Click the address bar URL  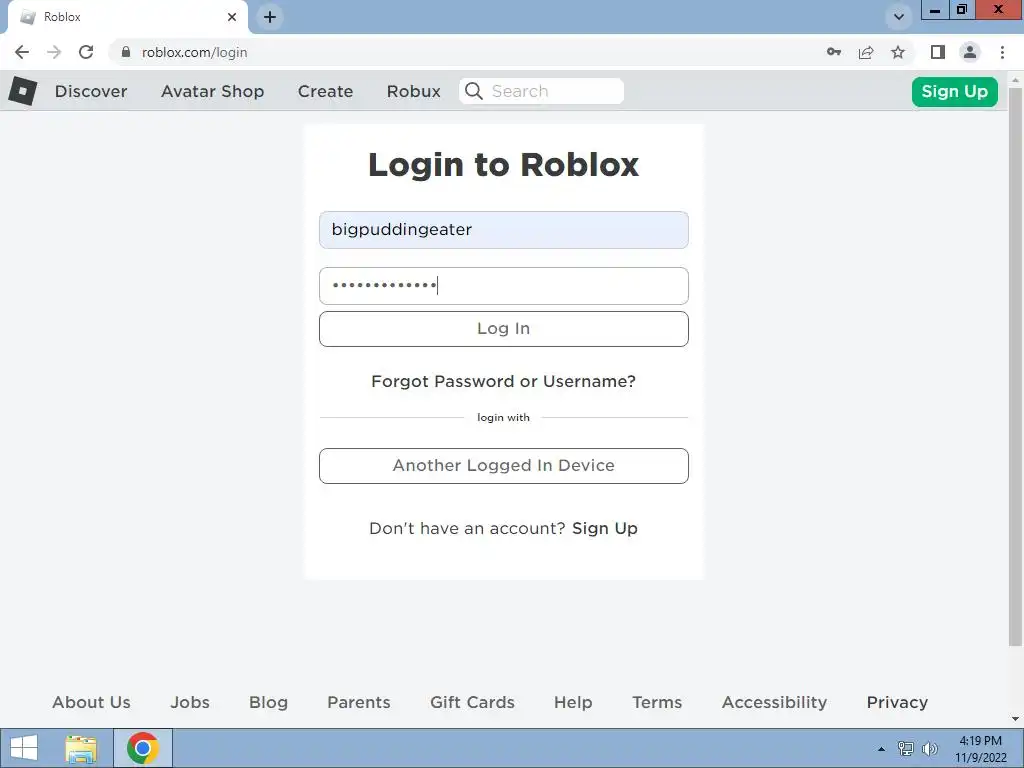[x=195, y=52]
